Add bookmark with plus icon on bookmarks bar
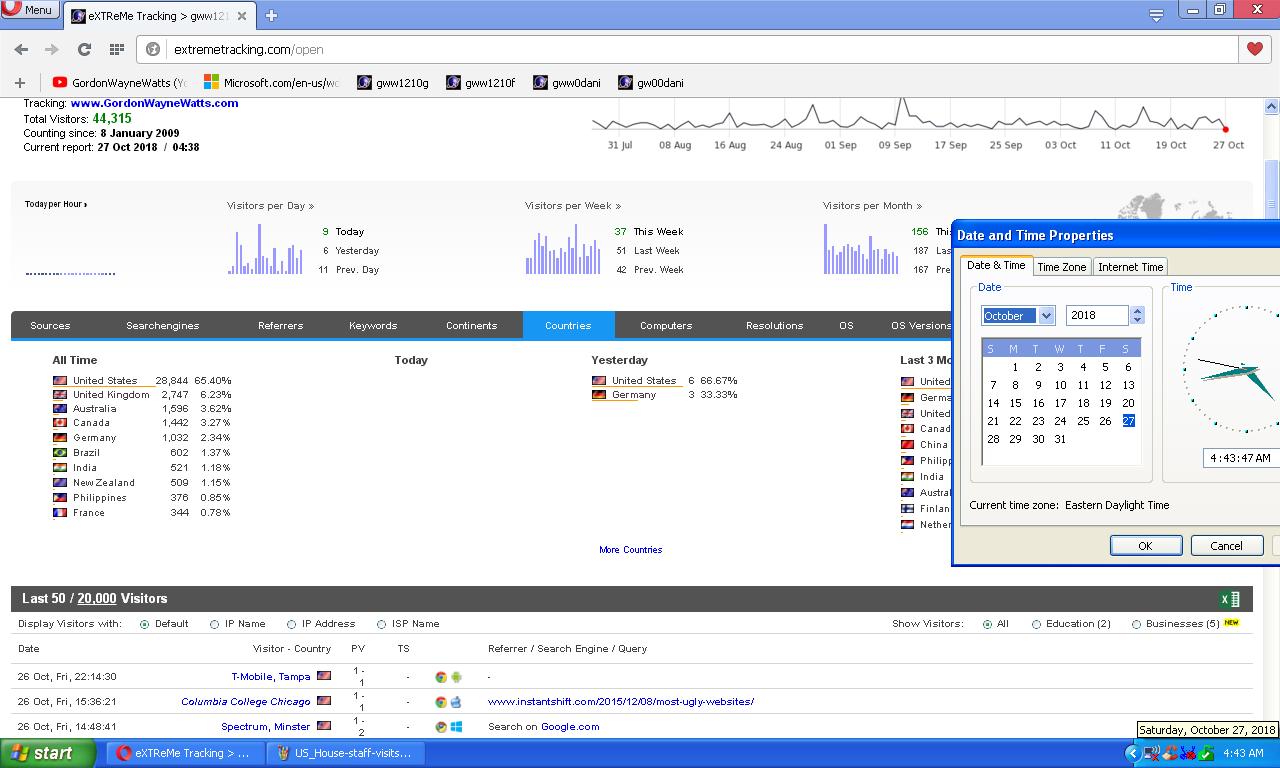The image size is (1280, 768). (x=19, y=83)
